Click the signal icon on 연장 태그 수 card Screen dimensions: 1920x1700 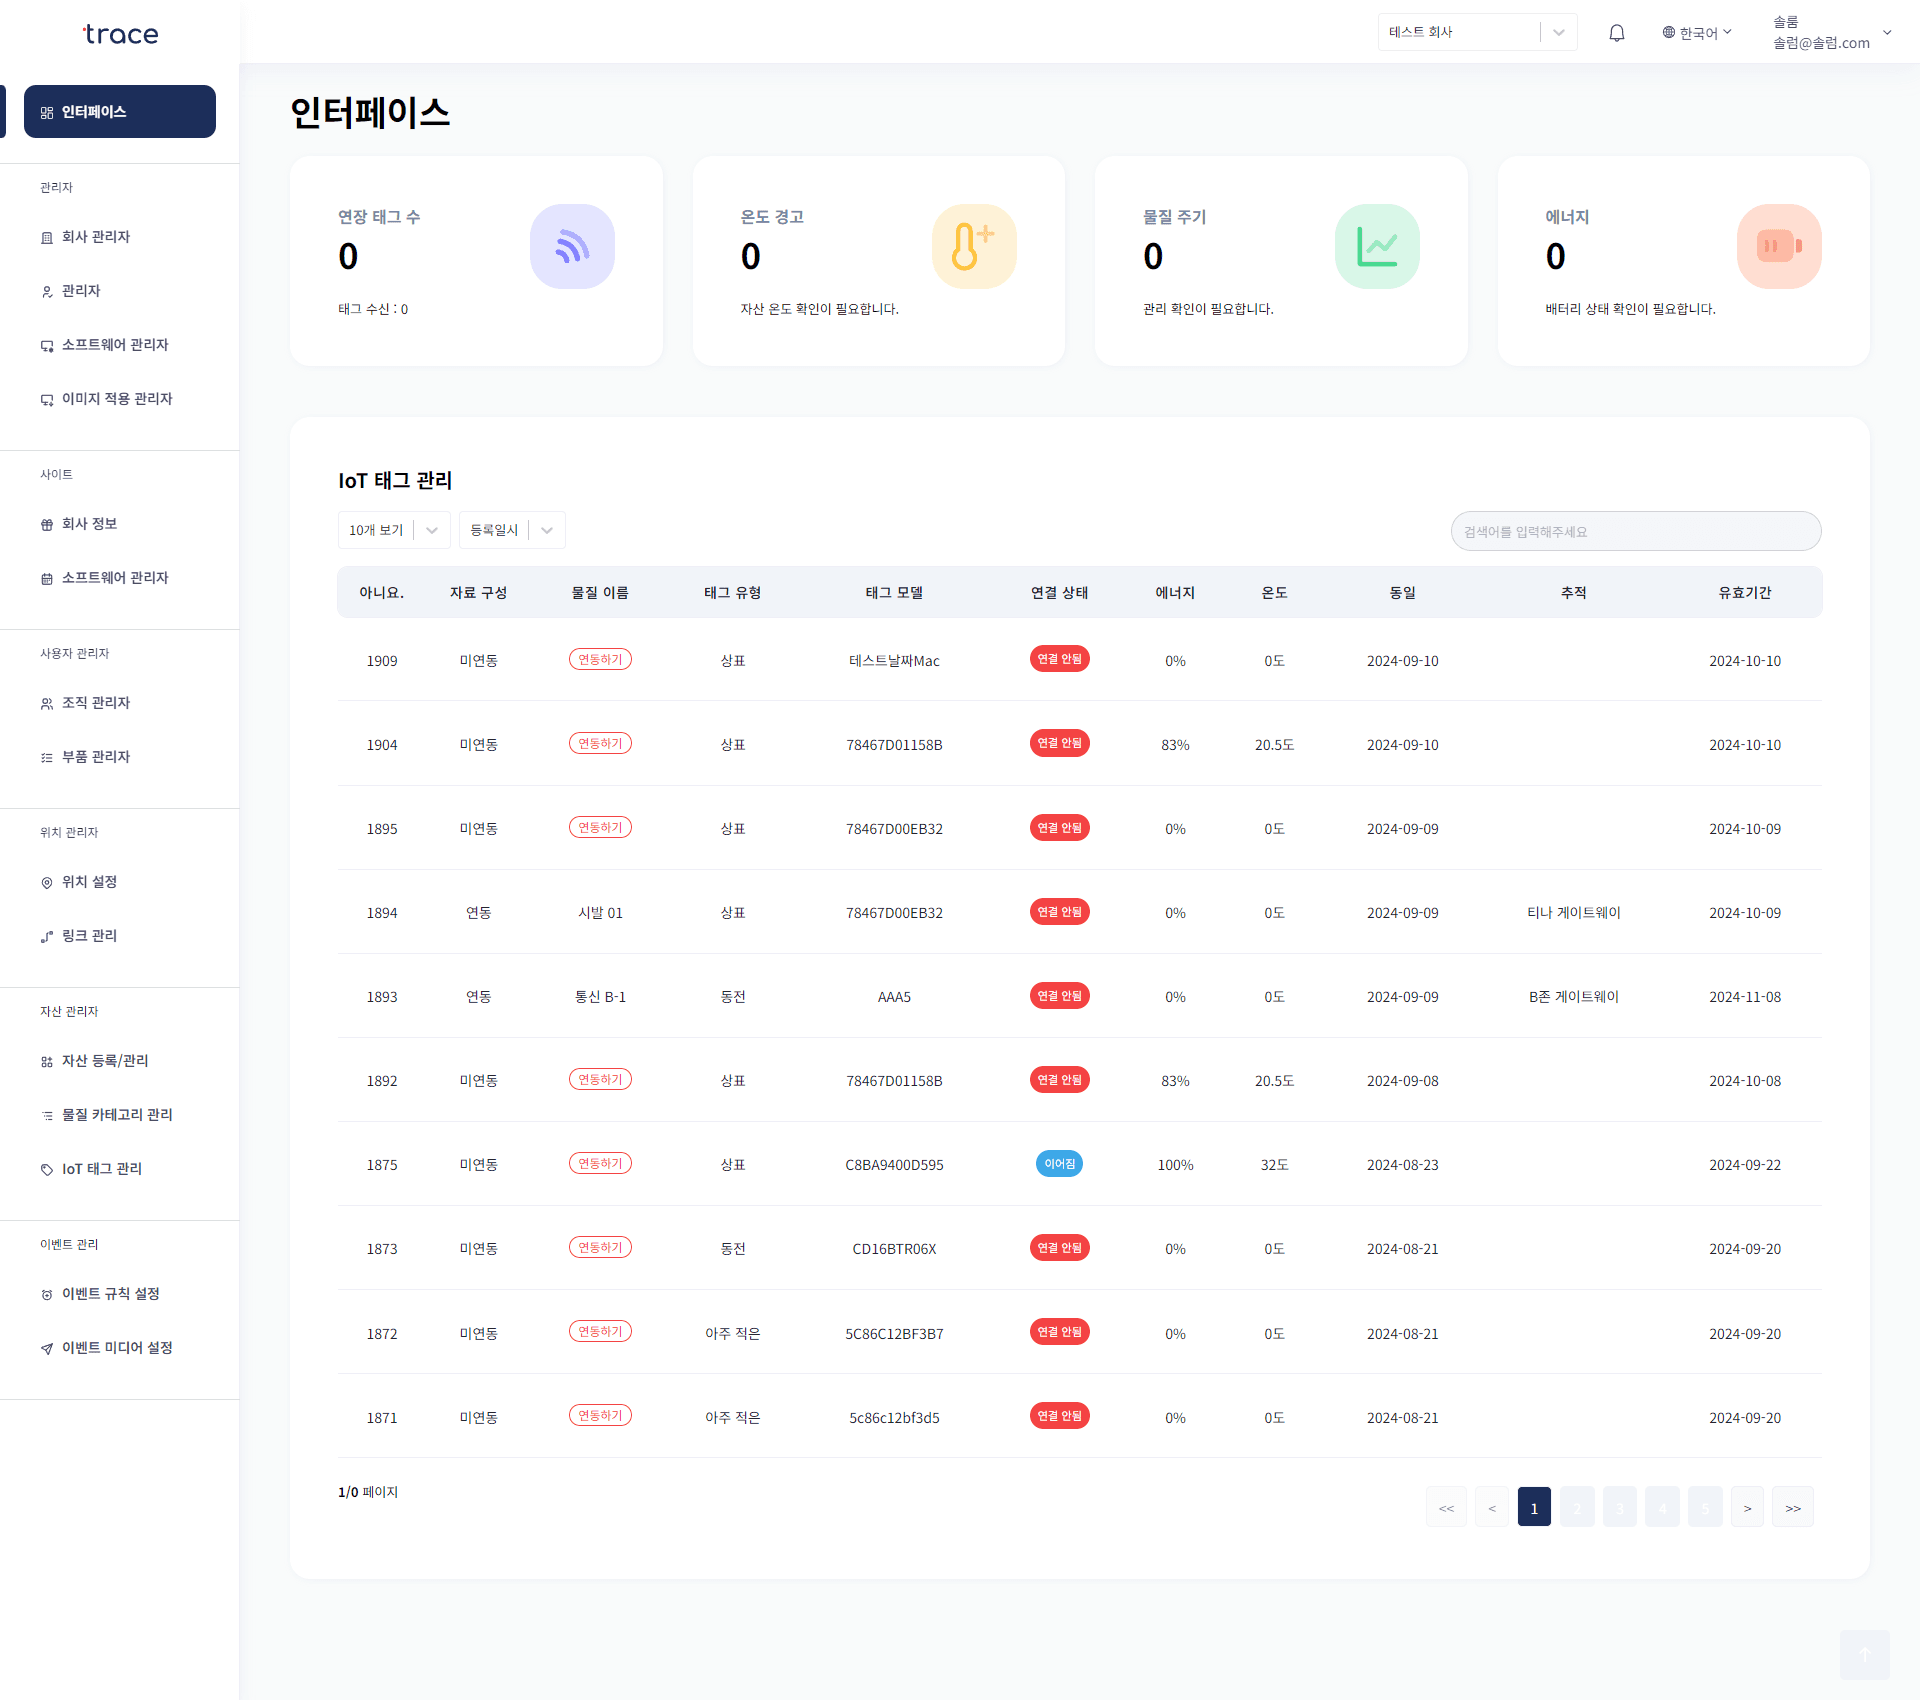[x=572, y=246]
